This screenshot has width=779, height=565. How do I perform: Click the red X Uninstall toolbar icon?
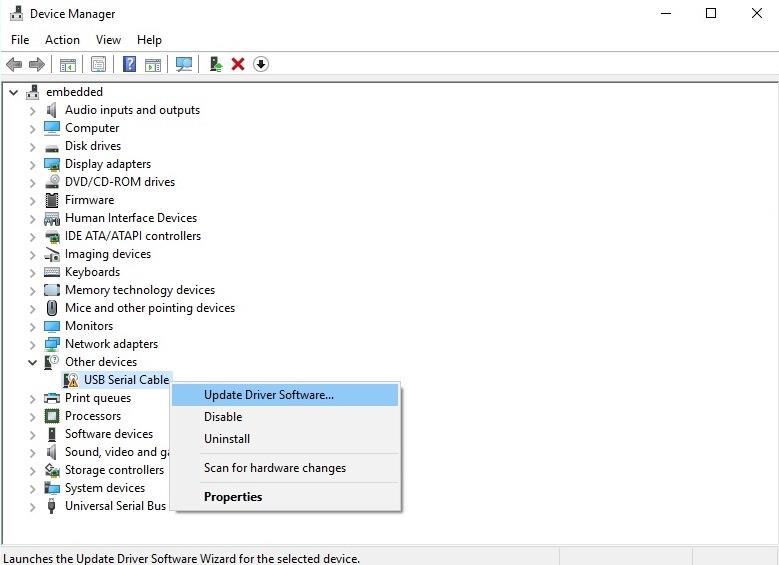(238, 64)
